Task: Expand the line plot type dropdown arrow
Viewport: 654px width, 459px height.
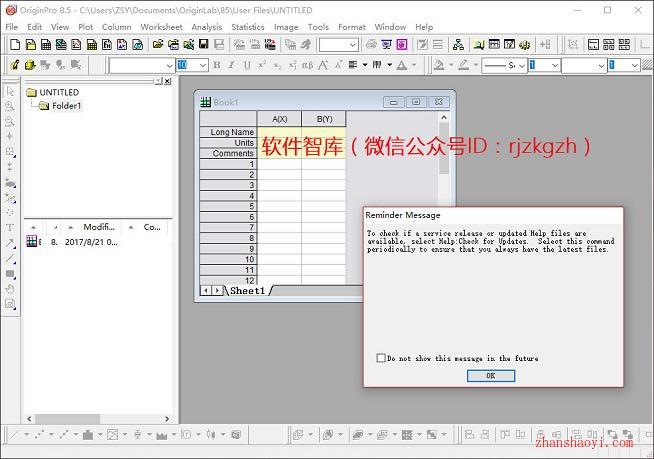Action: [x=26, y=435]
